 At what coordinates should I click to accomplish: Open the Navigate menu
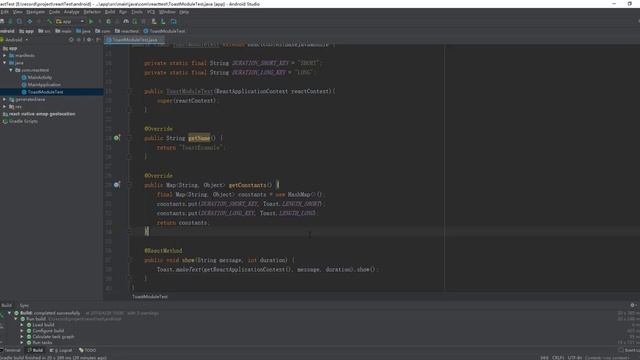tap(36, 12)
